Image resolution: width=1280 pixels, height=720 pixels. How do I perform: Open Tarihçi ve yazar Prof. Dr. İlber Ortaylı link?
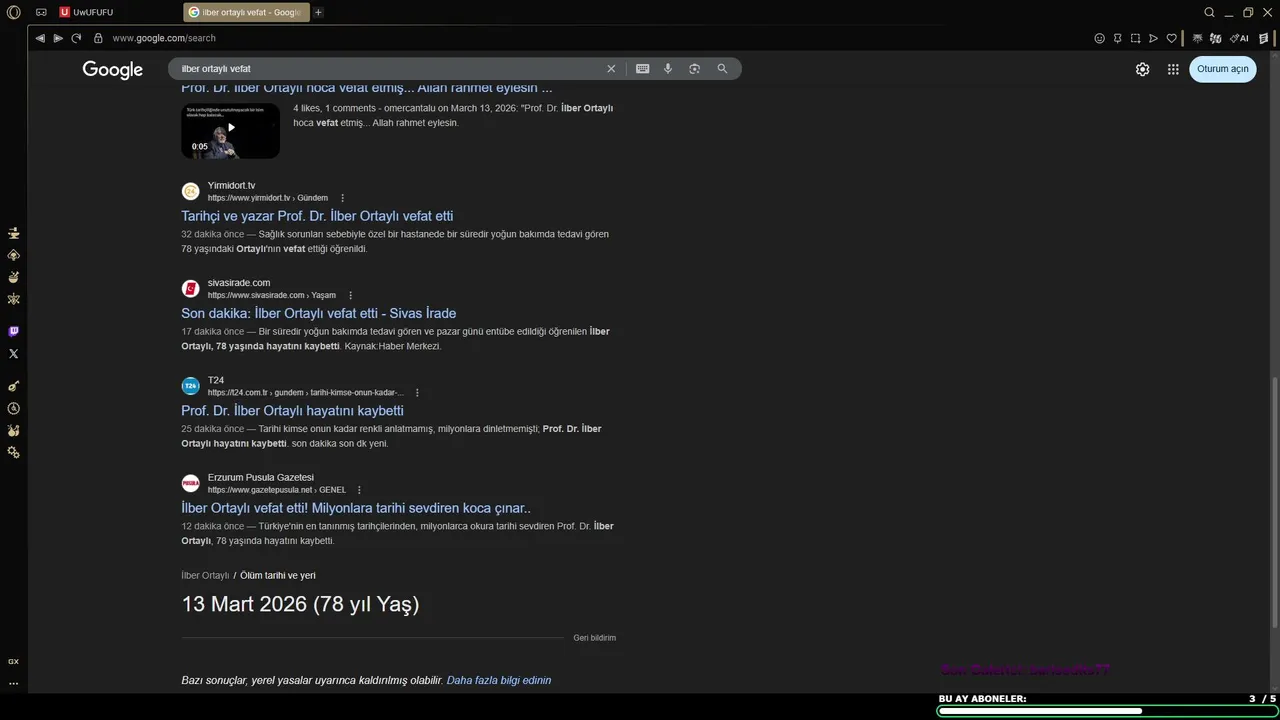(317, 216)
